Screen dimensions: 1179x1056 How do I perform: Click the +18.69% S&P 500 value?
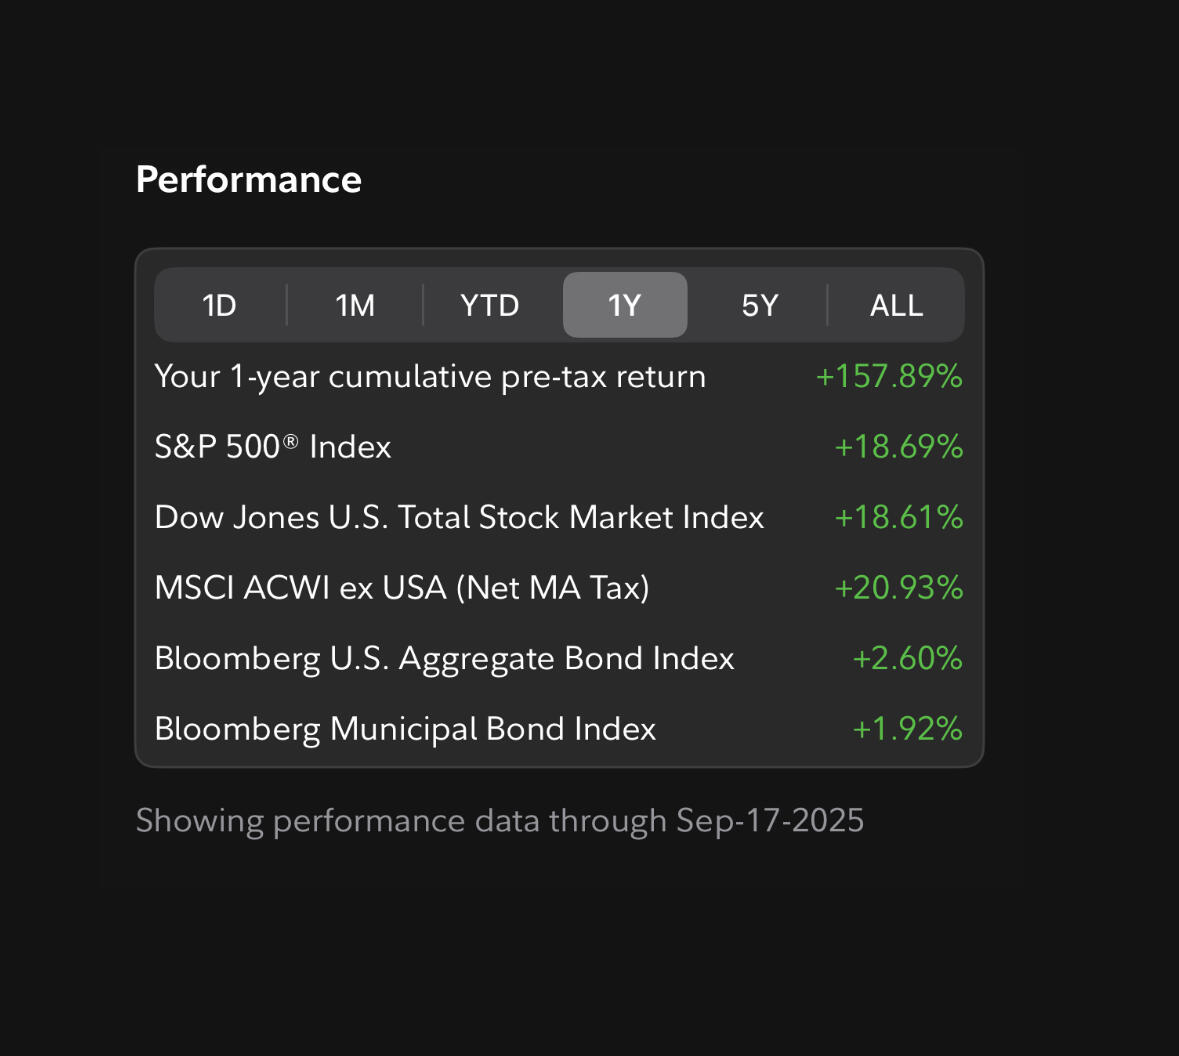(x=898, y=446)
